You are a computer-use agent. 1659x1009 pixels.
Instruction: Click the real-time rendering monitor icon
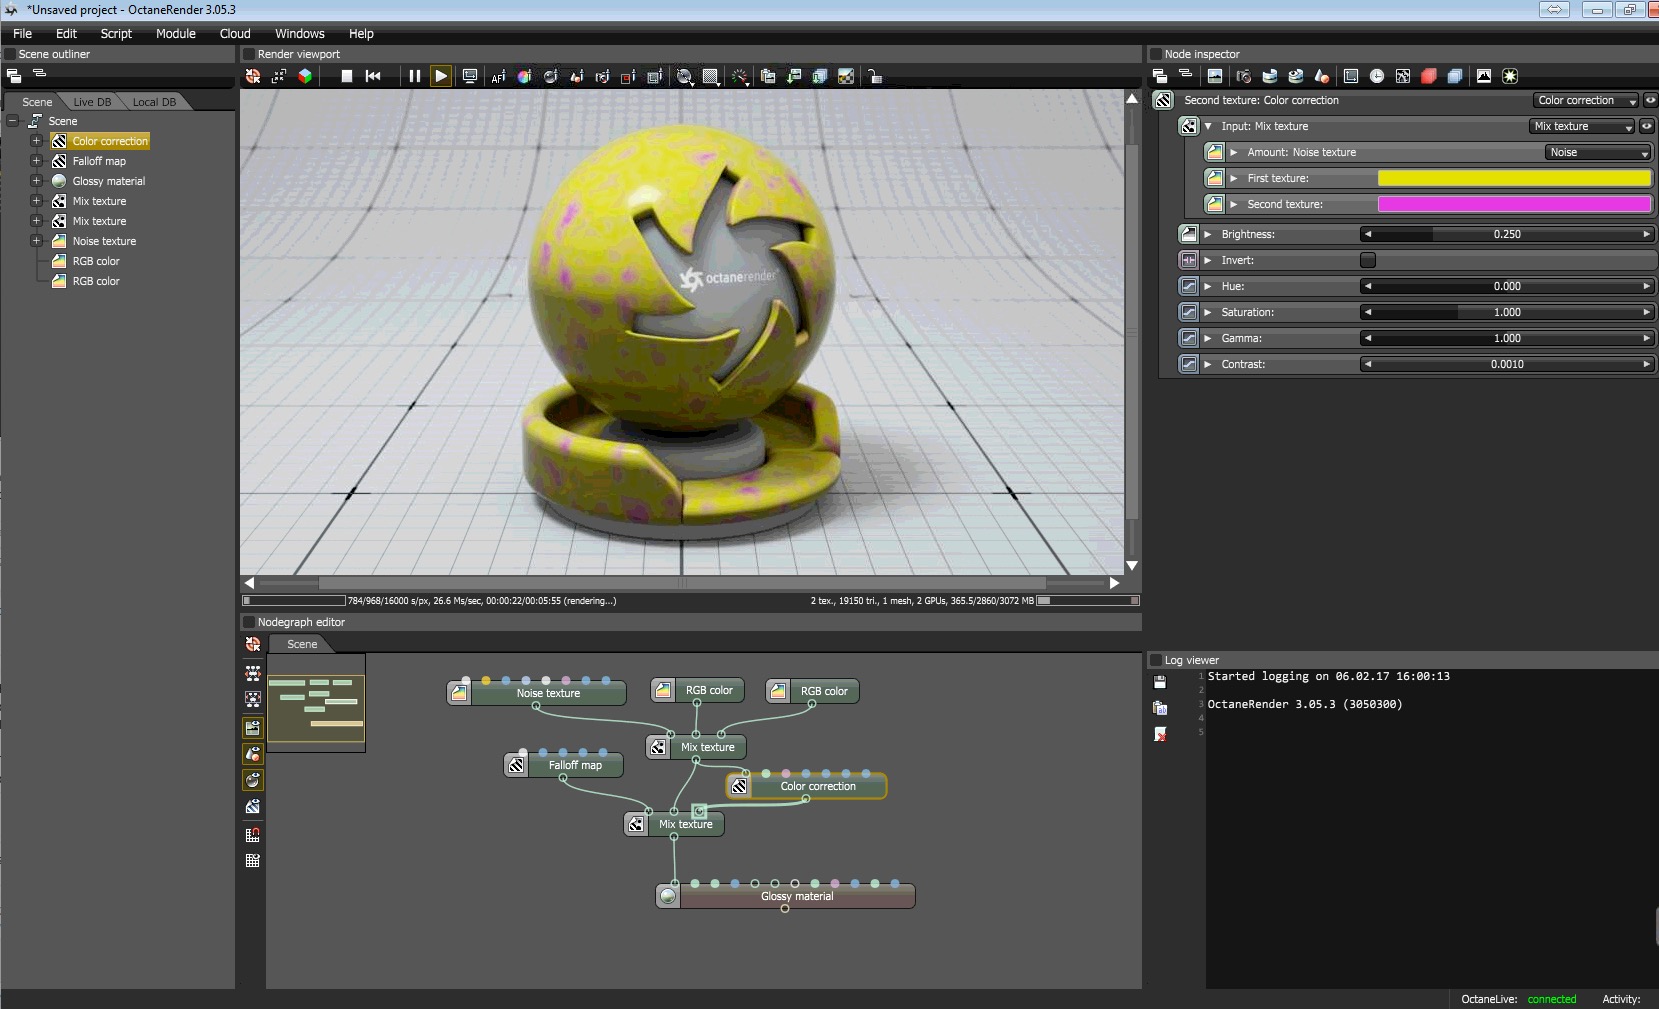tap(469, 76)
